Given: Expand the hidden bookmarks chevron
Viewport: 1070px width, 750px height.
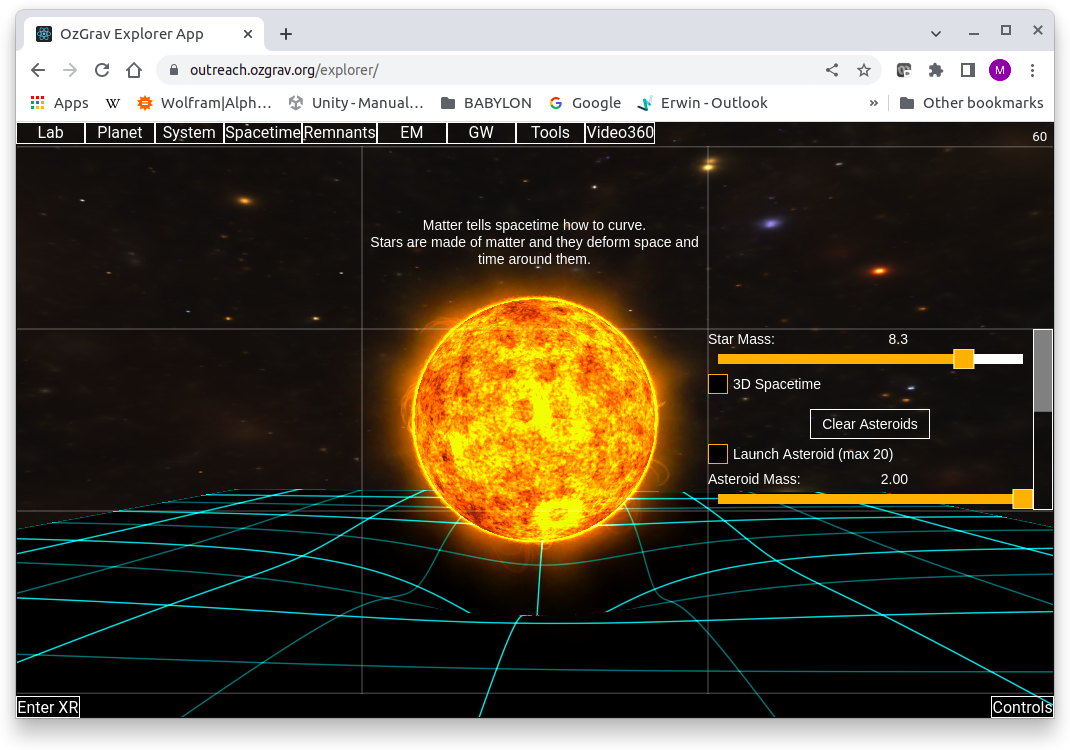Looking at the screenshot, I should click(x=873, y=102).
